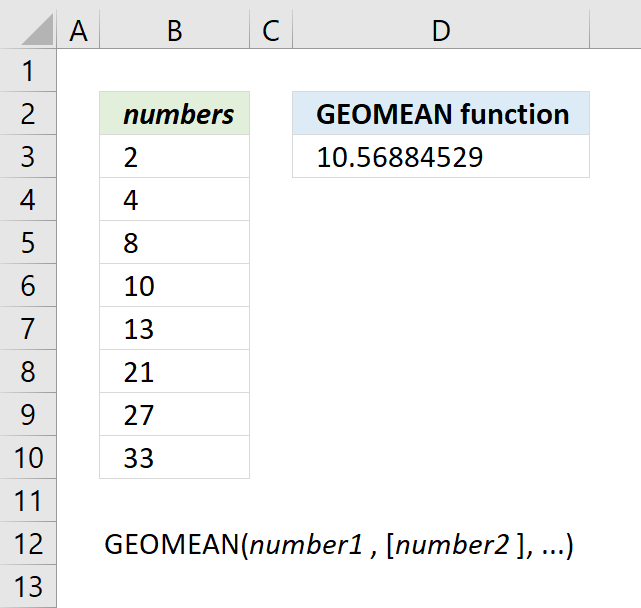Screen dimensions: 641x608
Task: Select the cell containing 4
Action: 175,200
